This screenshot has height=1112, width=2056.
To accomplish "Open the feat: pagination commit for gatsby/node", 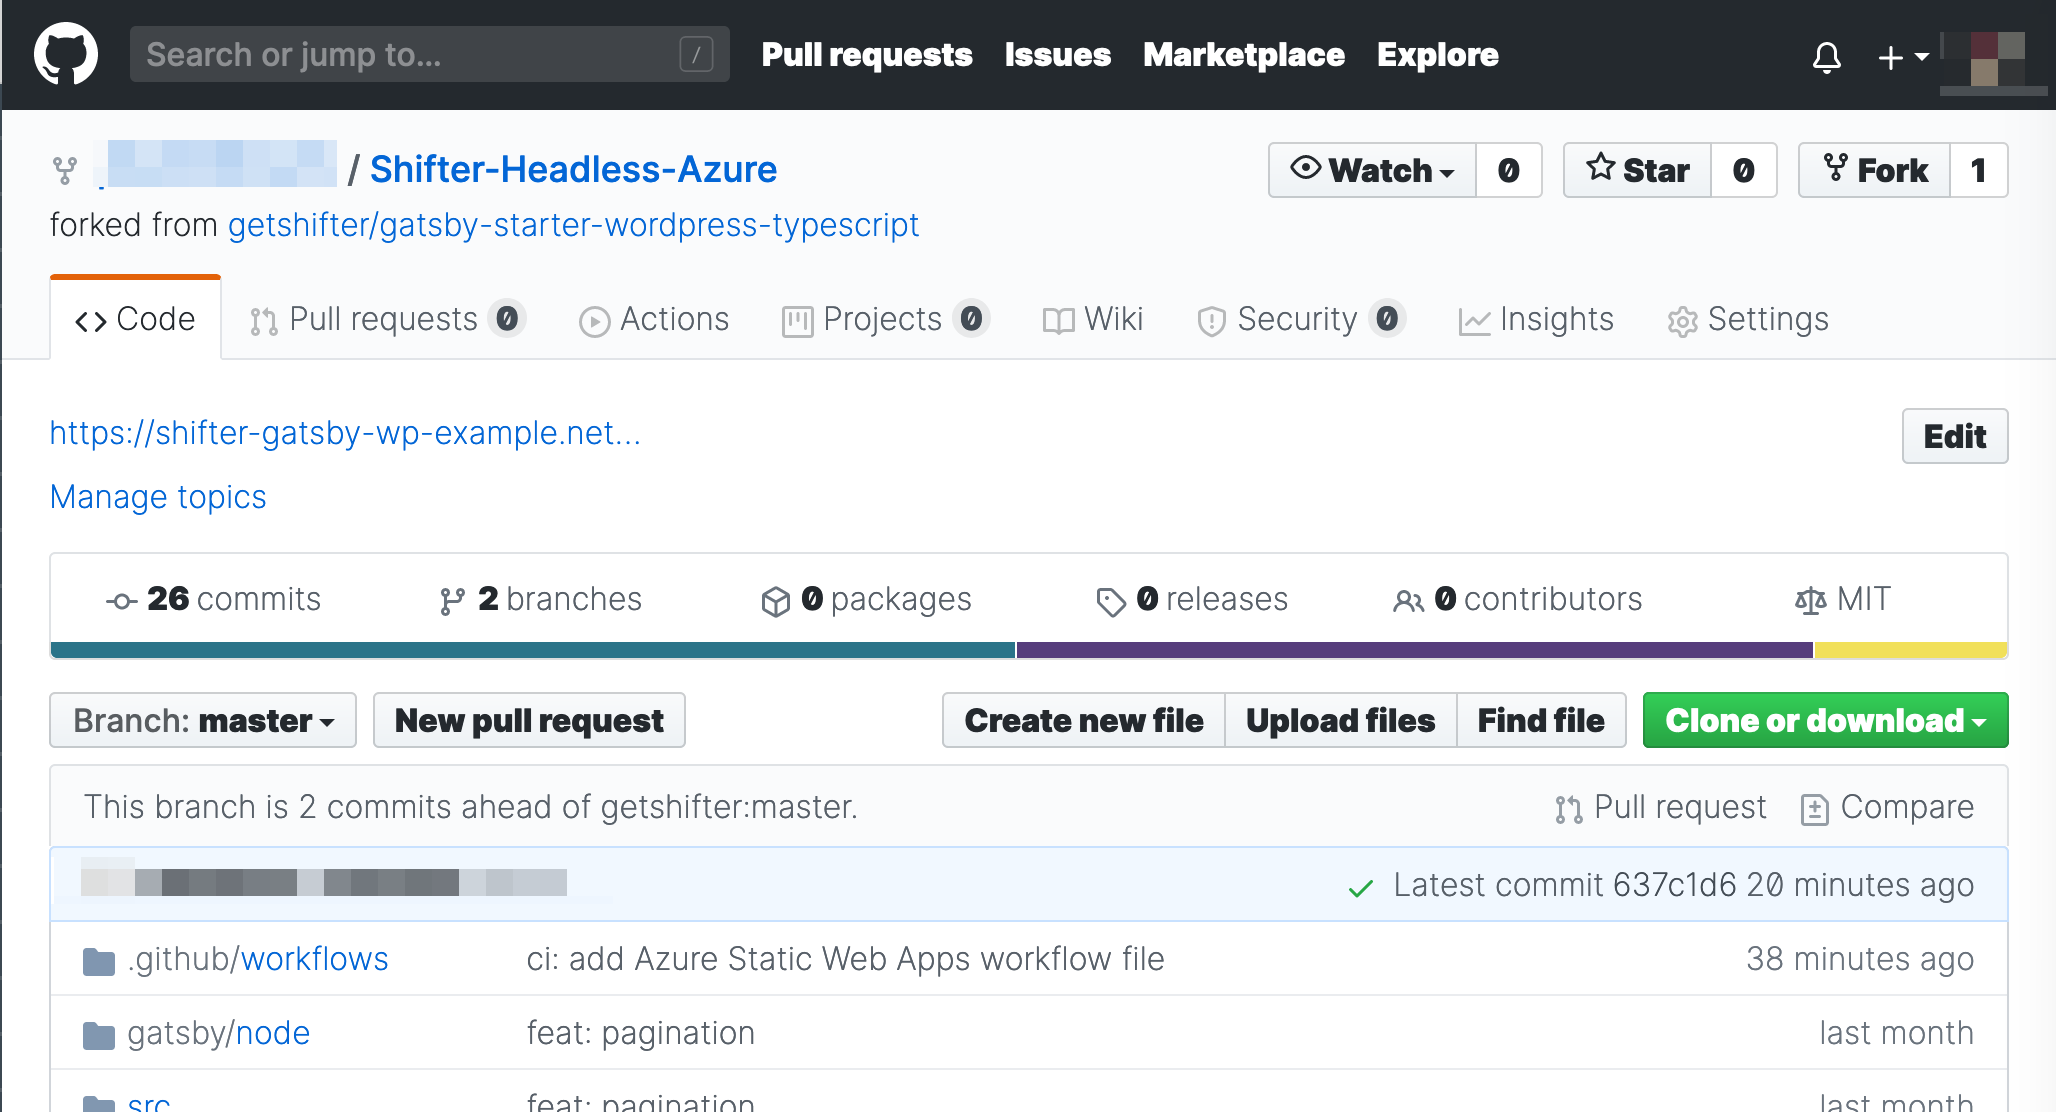I will [641, 1033].
